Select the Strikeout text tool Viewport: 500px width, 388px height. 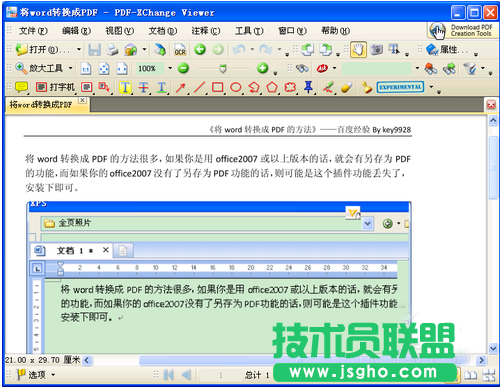click(143, 87)
